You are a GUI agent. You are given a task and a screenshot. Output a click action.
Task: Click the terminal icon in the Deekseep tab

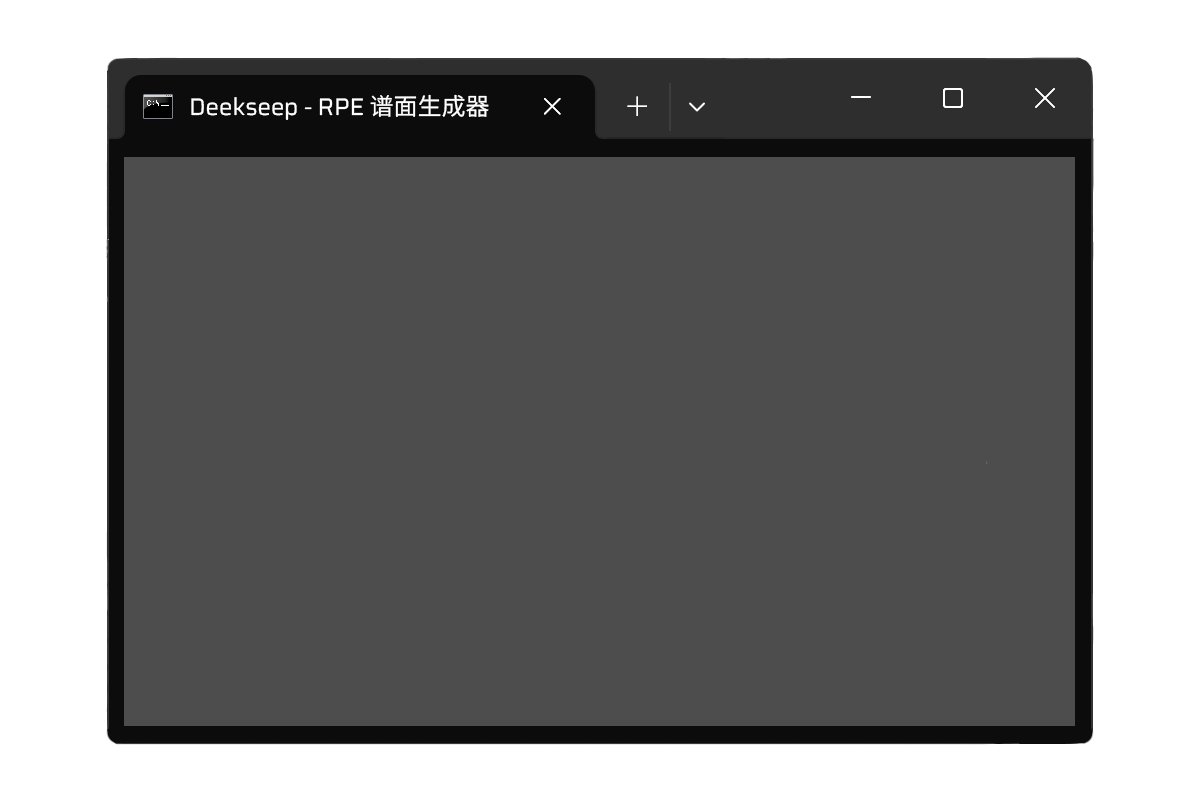coord(158,107)
